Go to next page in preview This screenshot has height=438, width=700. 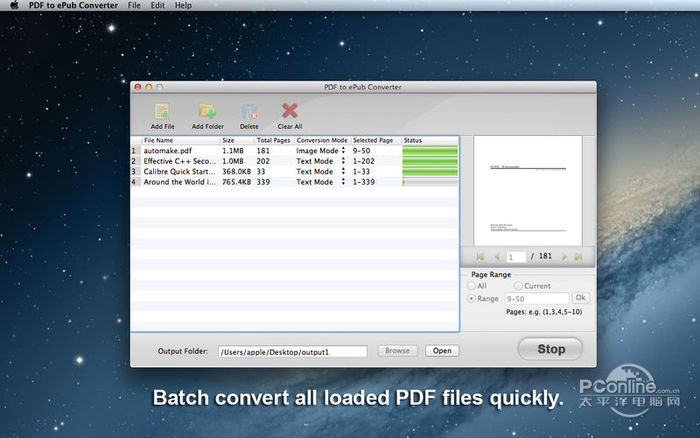click(564, 257)
